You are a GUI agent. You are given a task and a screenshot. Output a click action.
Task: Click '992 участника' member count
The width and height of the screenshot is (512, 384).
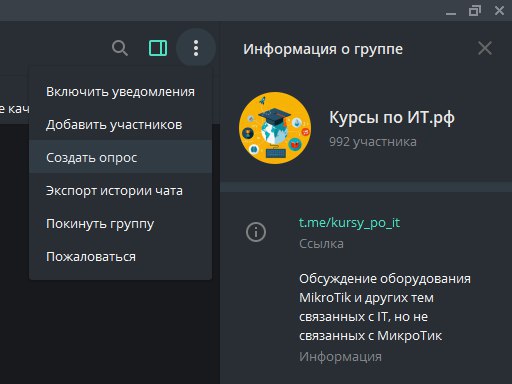[373, 142]
